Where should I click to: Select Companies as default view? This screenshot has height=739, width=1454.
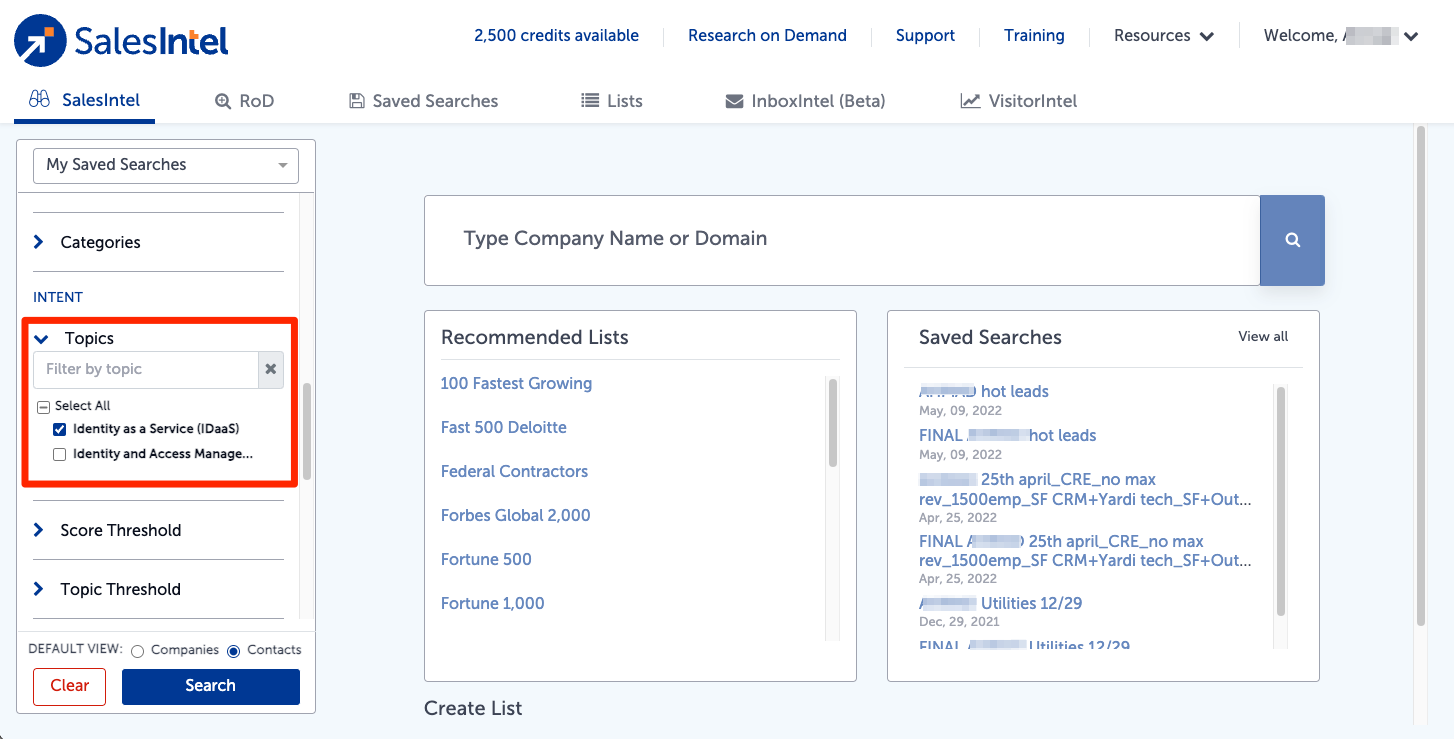coord(138,651)
